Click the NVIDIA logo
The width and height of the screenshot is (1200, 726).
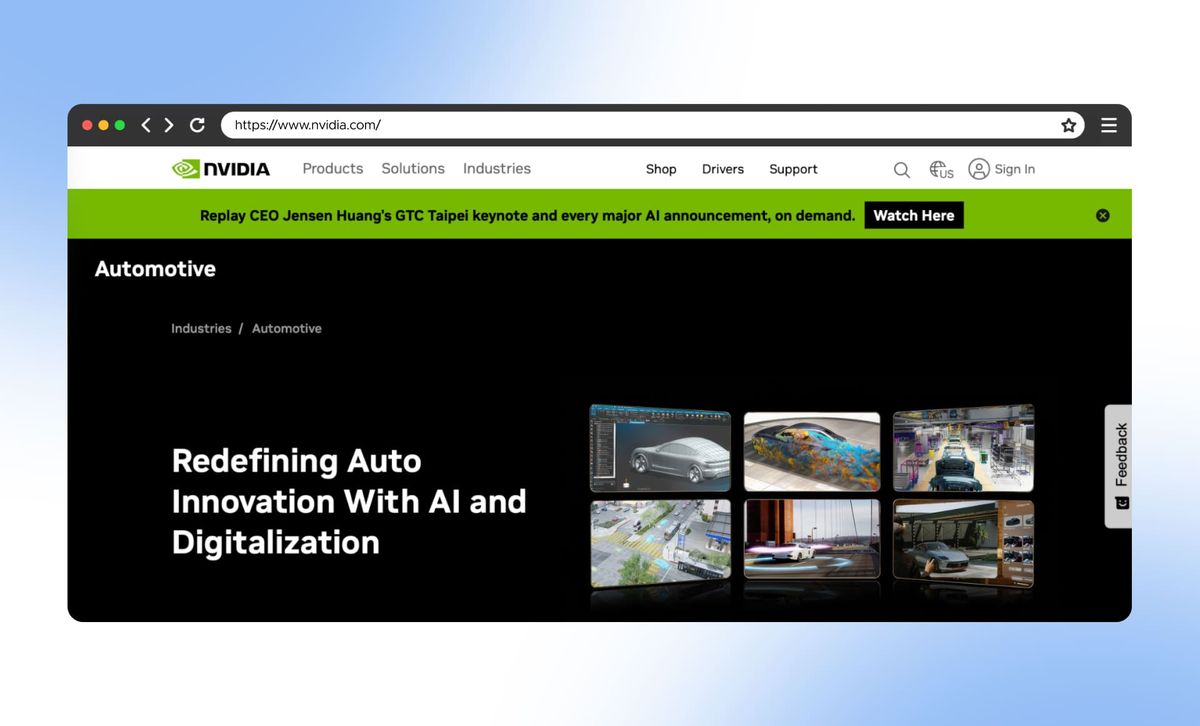click(x=221, y=169)
